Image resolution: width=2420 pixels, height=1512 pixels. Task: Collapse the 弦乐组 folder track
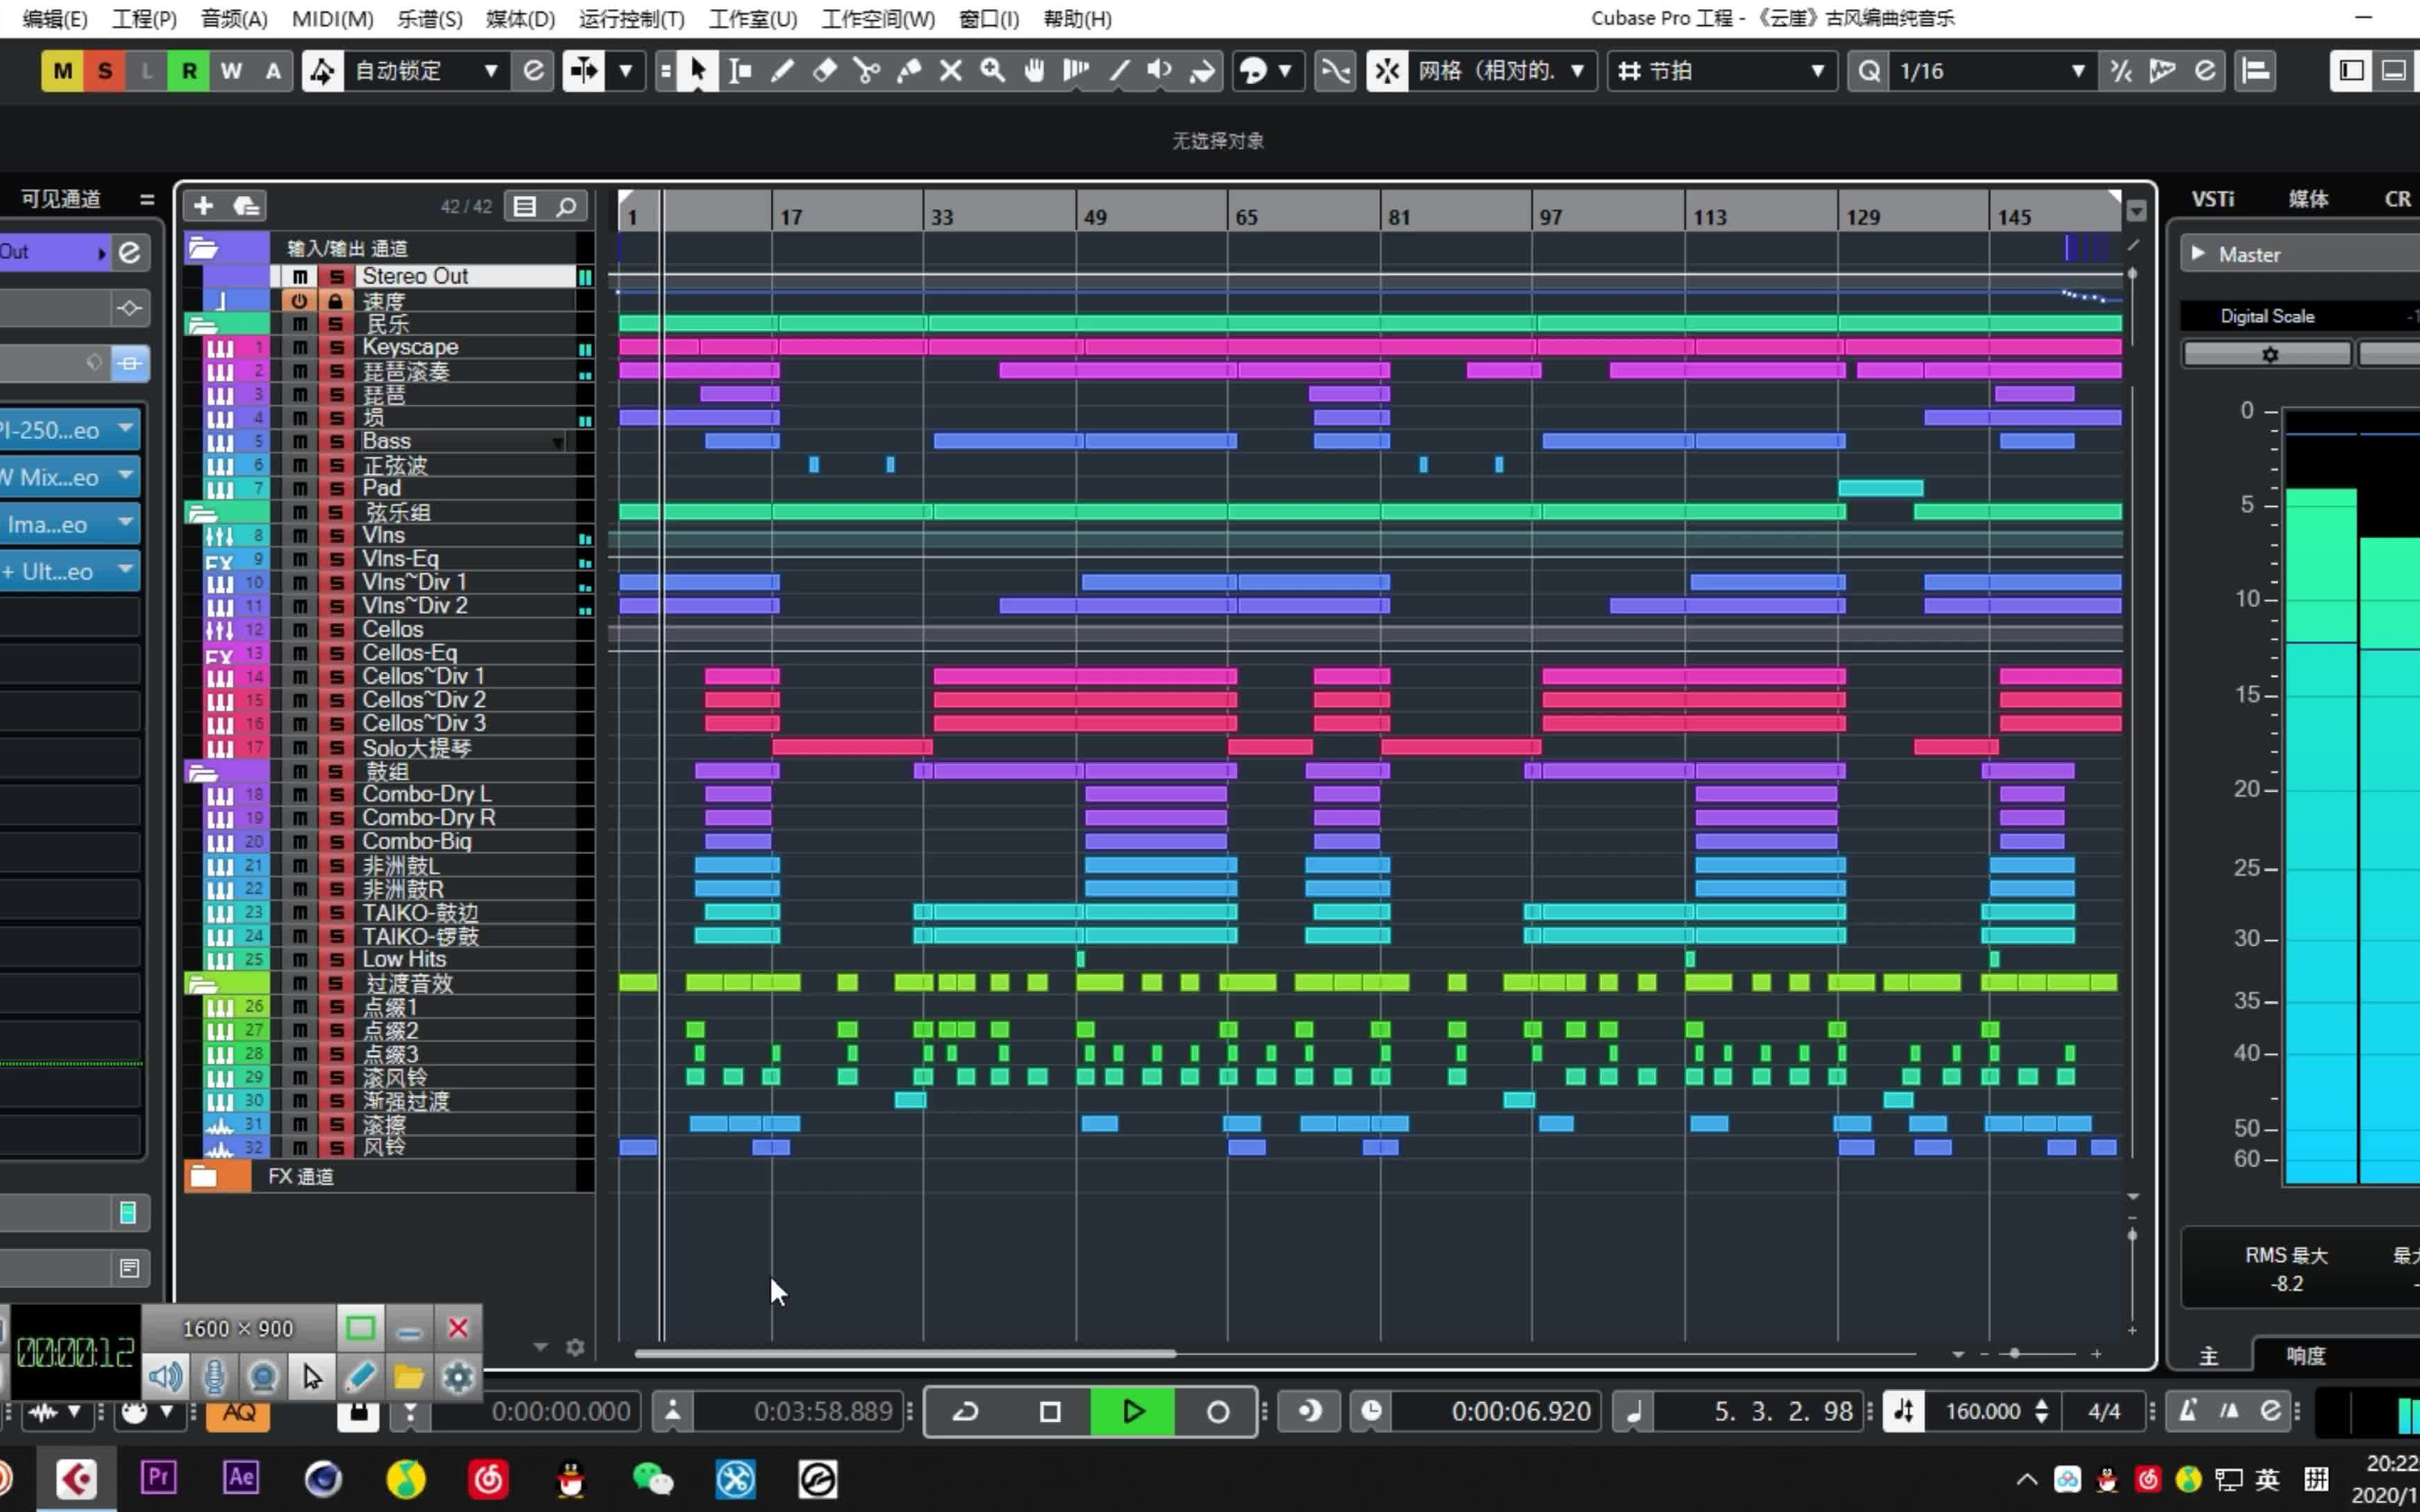(203, 513)
